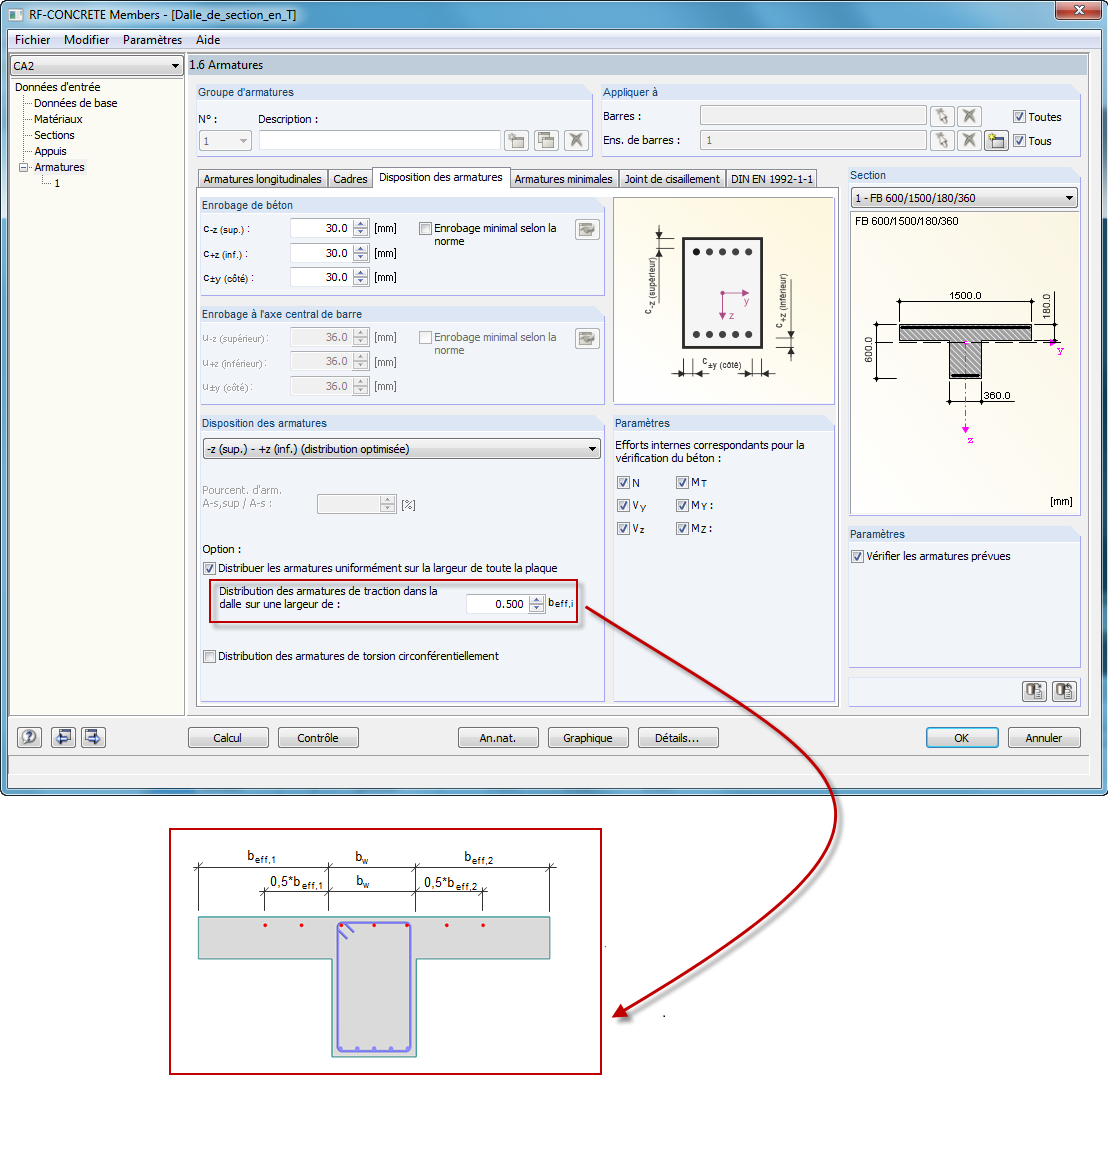The image size is (1108, 1151).
Task: Switch to Armatures longitudinales tab
Action: [x=262, y=179]
